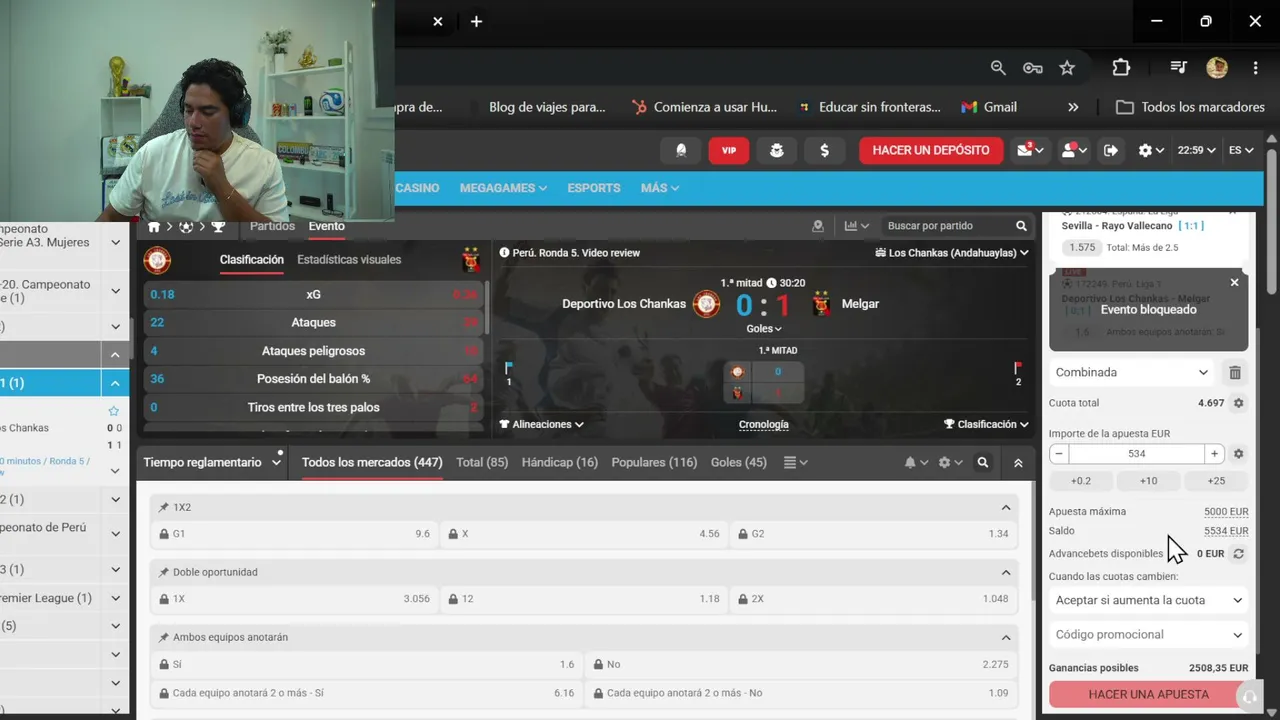The width and height of the screenshot is (1280, 720).
Task: Open the user account profile menu
Action: (1074, 150)
